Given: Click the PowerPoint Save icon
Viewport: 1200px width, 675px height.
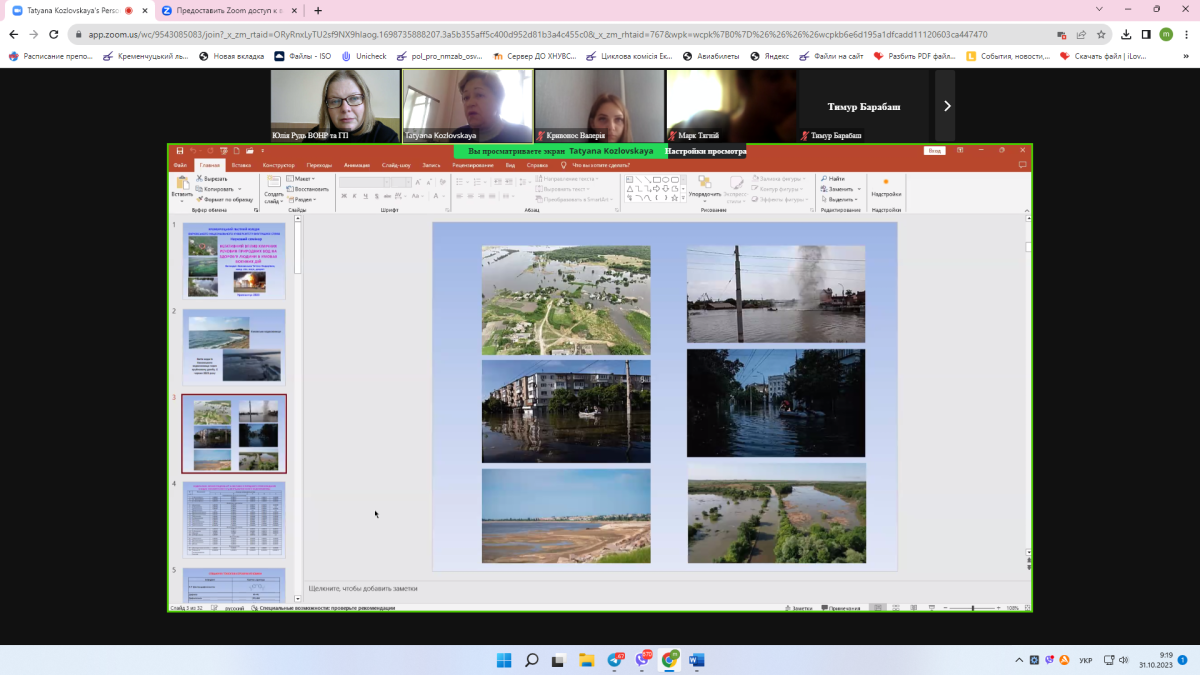Looking at the screenshot, I should click(180, 151).
